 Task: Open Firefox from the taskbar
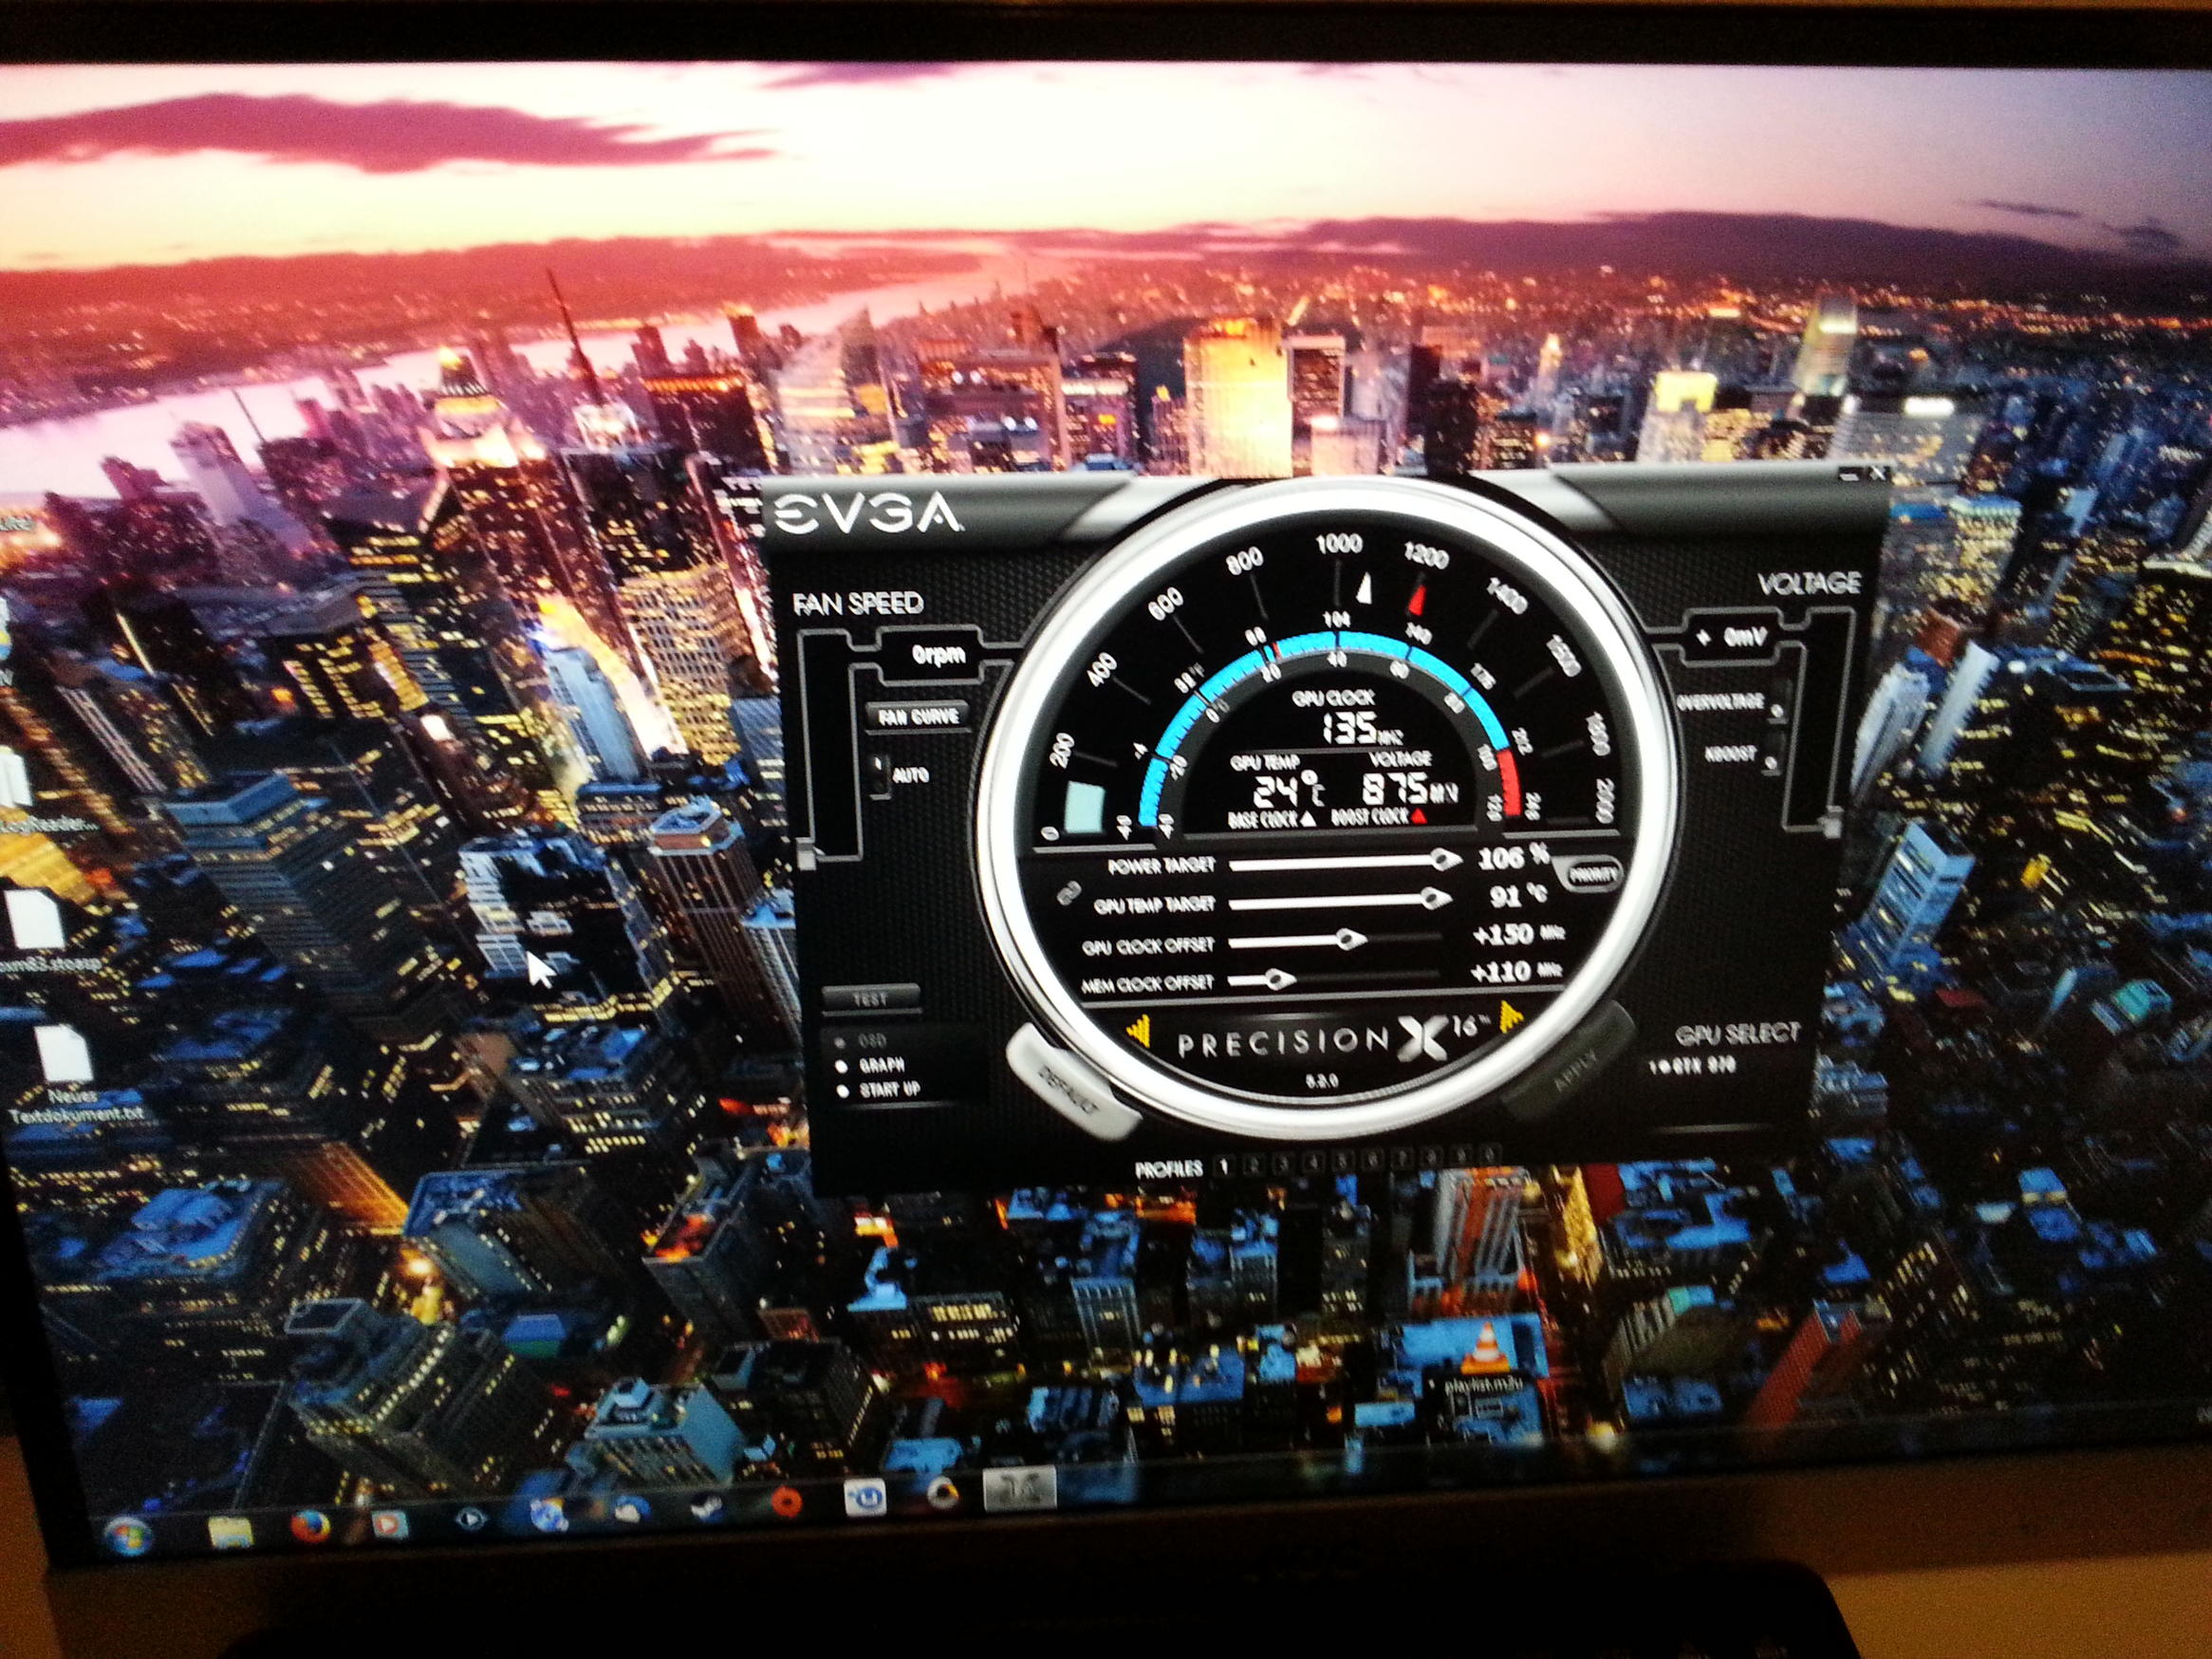tap(309, 1525)
